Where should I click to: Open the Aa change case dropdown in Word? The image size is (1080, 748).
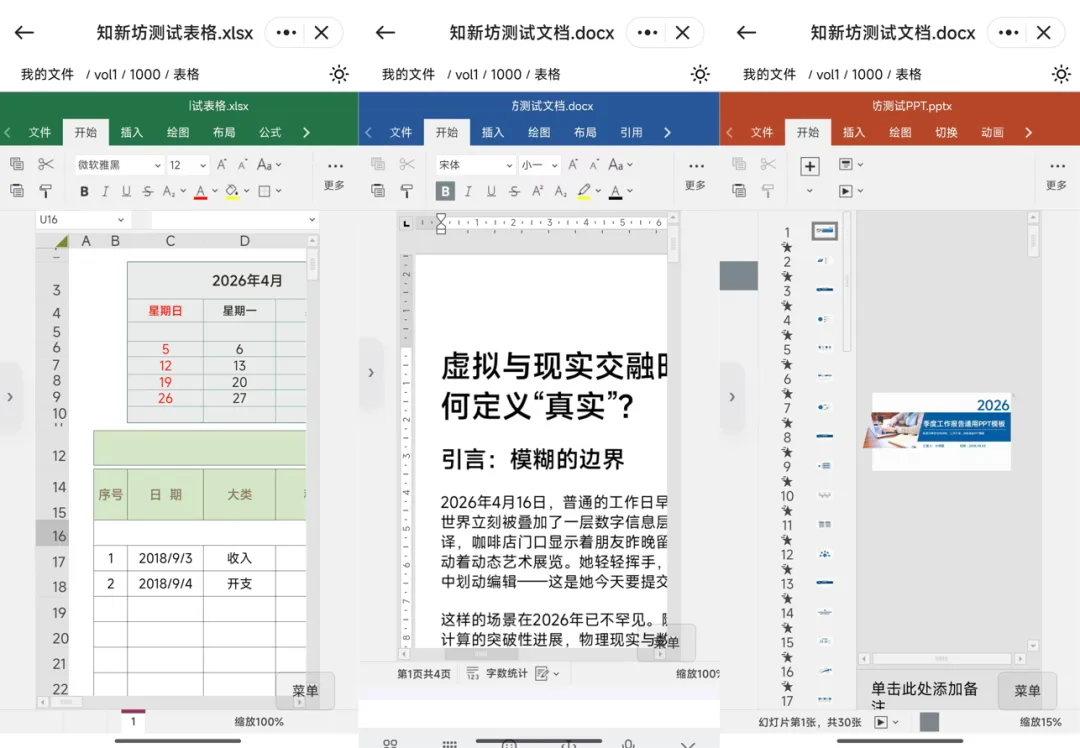tap(620, 165)
